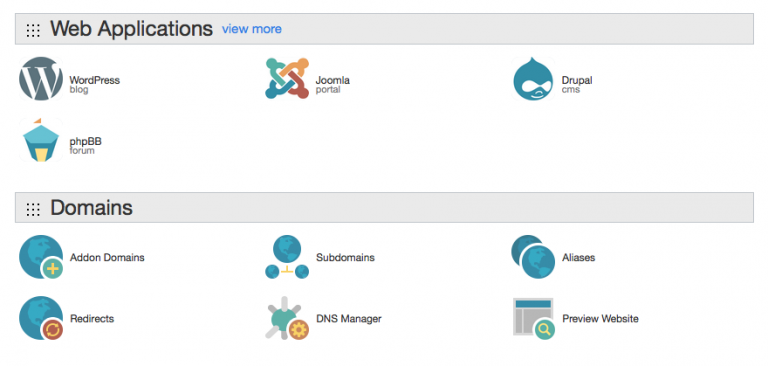Screen dimensions: 768x366
Task: Open the Addon Domains globe icon
Action: (x=41, y=257)
